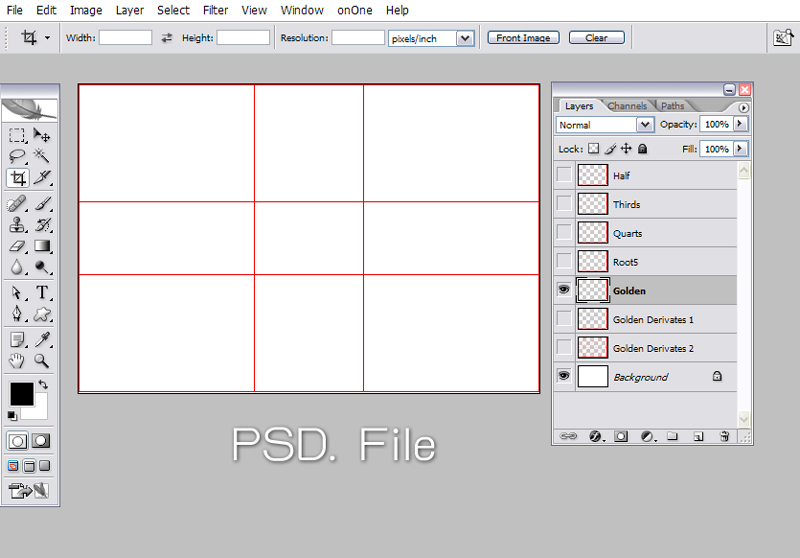Open the Fill slider arrow
Viewport: 800px width, 558px height.
(740, 148)
